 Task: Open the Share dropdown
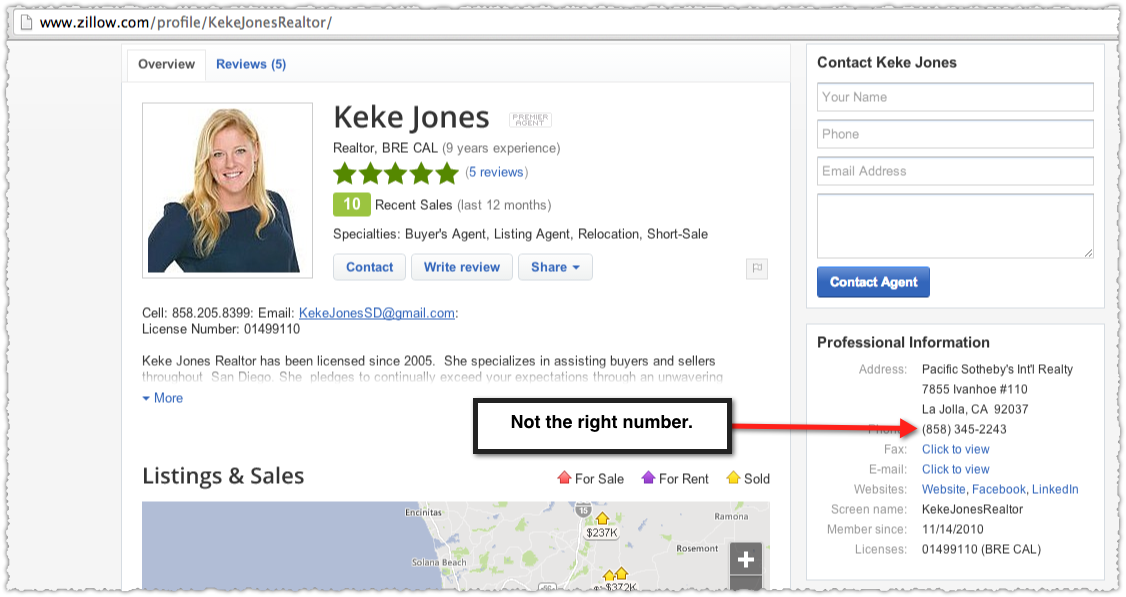click(x=555, y=267)
